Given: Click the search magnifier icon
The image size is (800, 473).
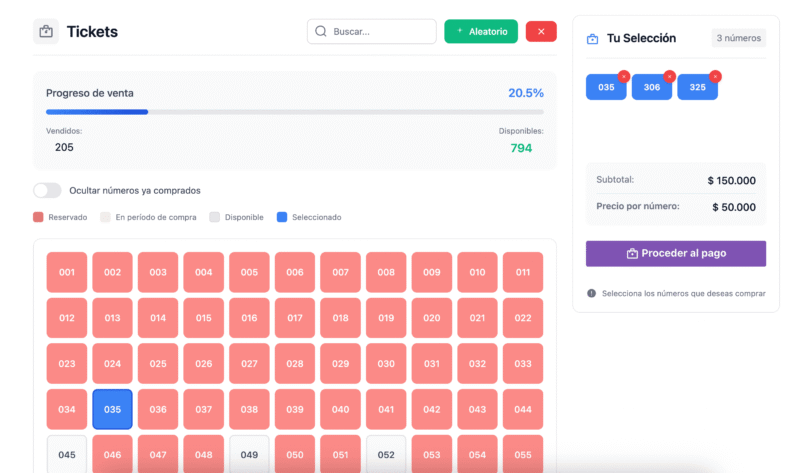Looking at the screenshot, I should pyautogui.click(x=321, y=32).
